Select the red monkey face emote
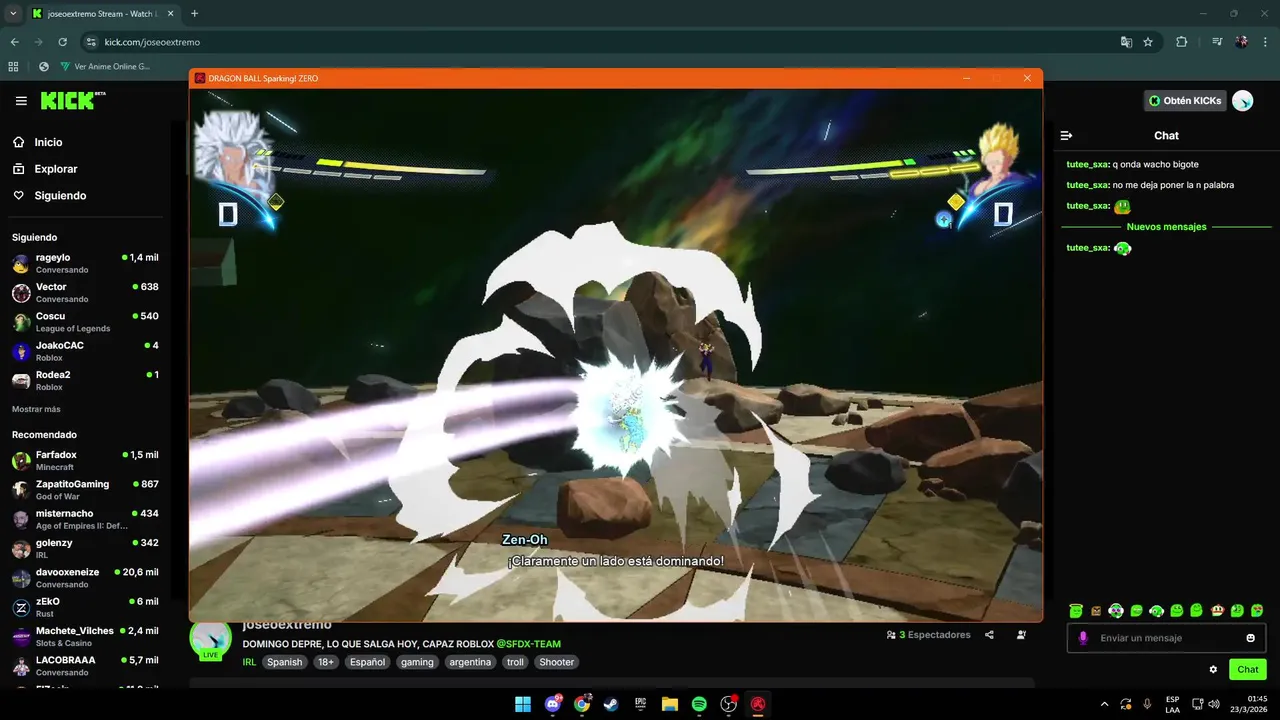Screen dimensions: 1280x720 coord(1217,610)
